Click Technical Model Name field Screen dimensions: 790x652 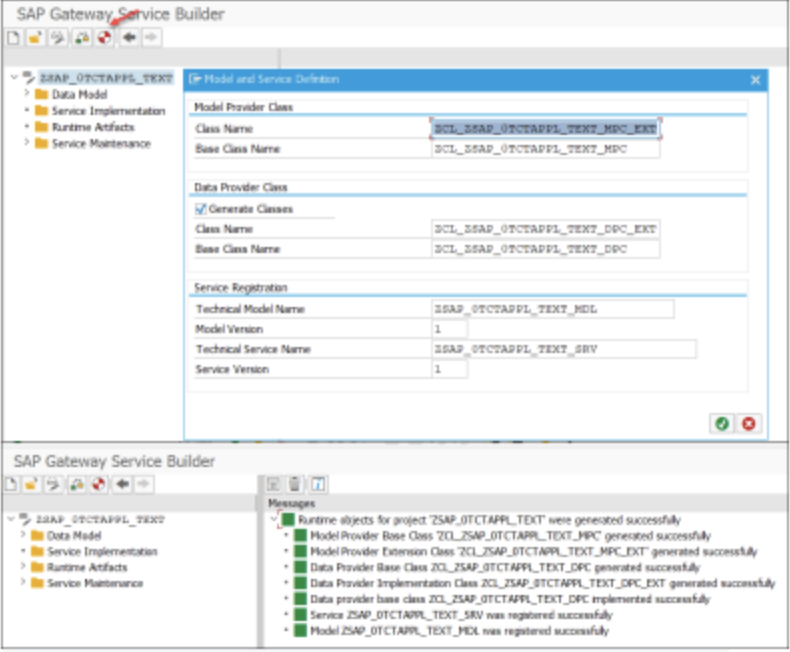553,309
